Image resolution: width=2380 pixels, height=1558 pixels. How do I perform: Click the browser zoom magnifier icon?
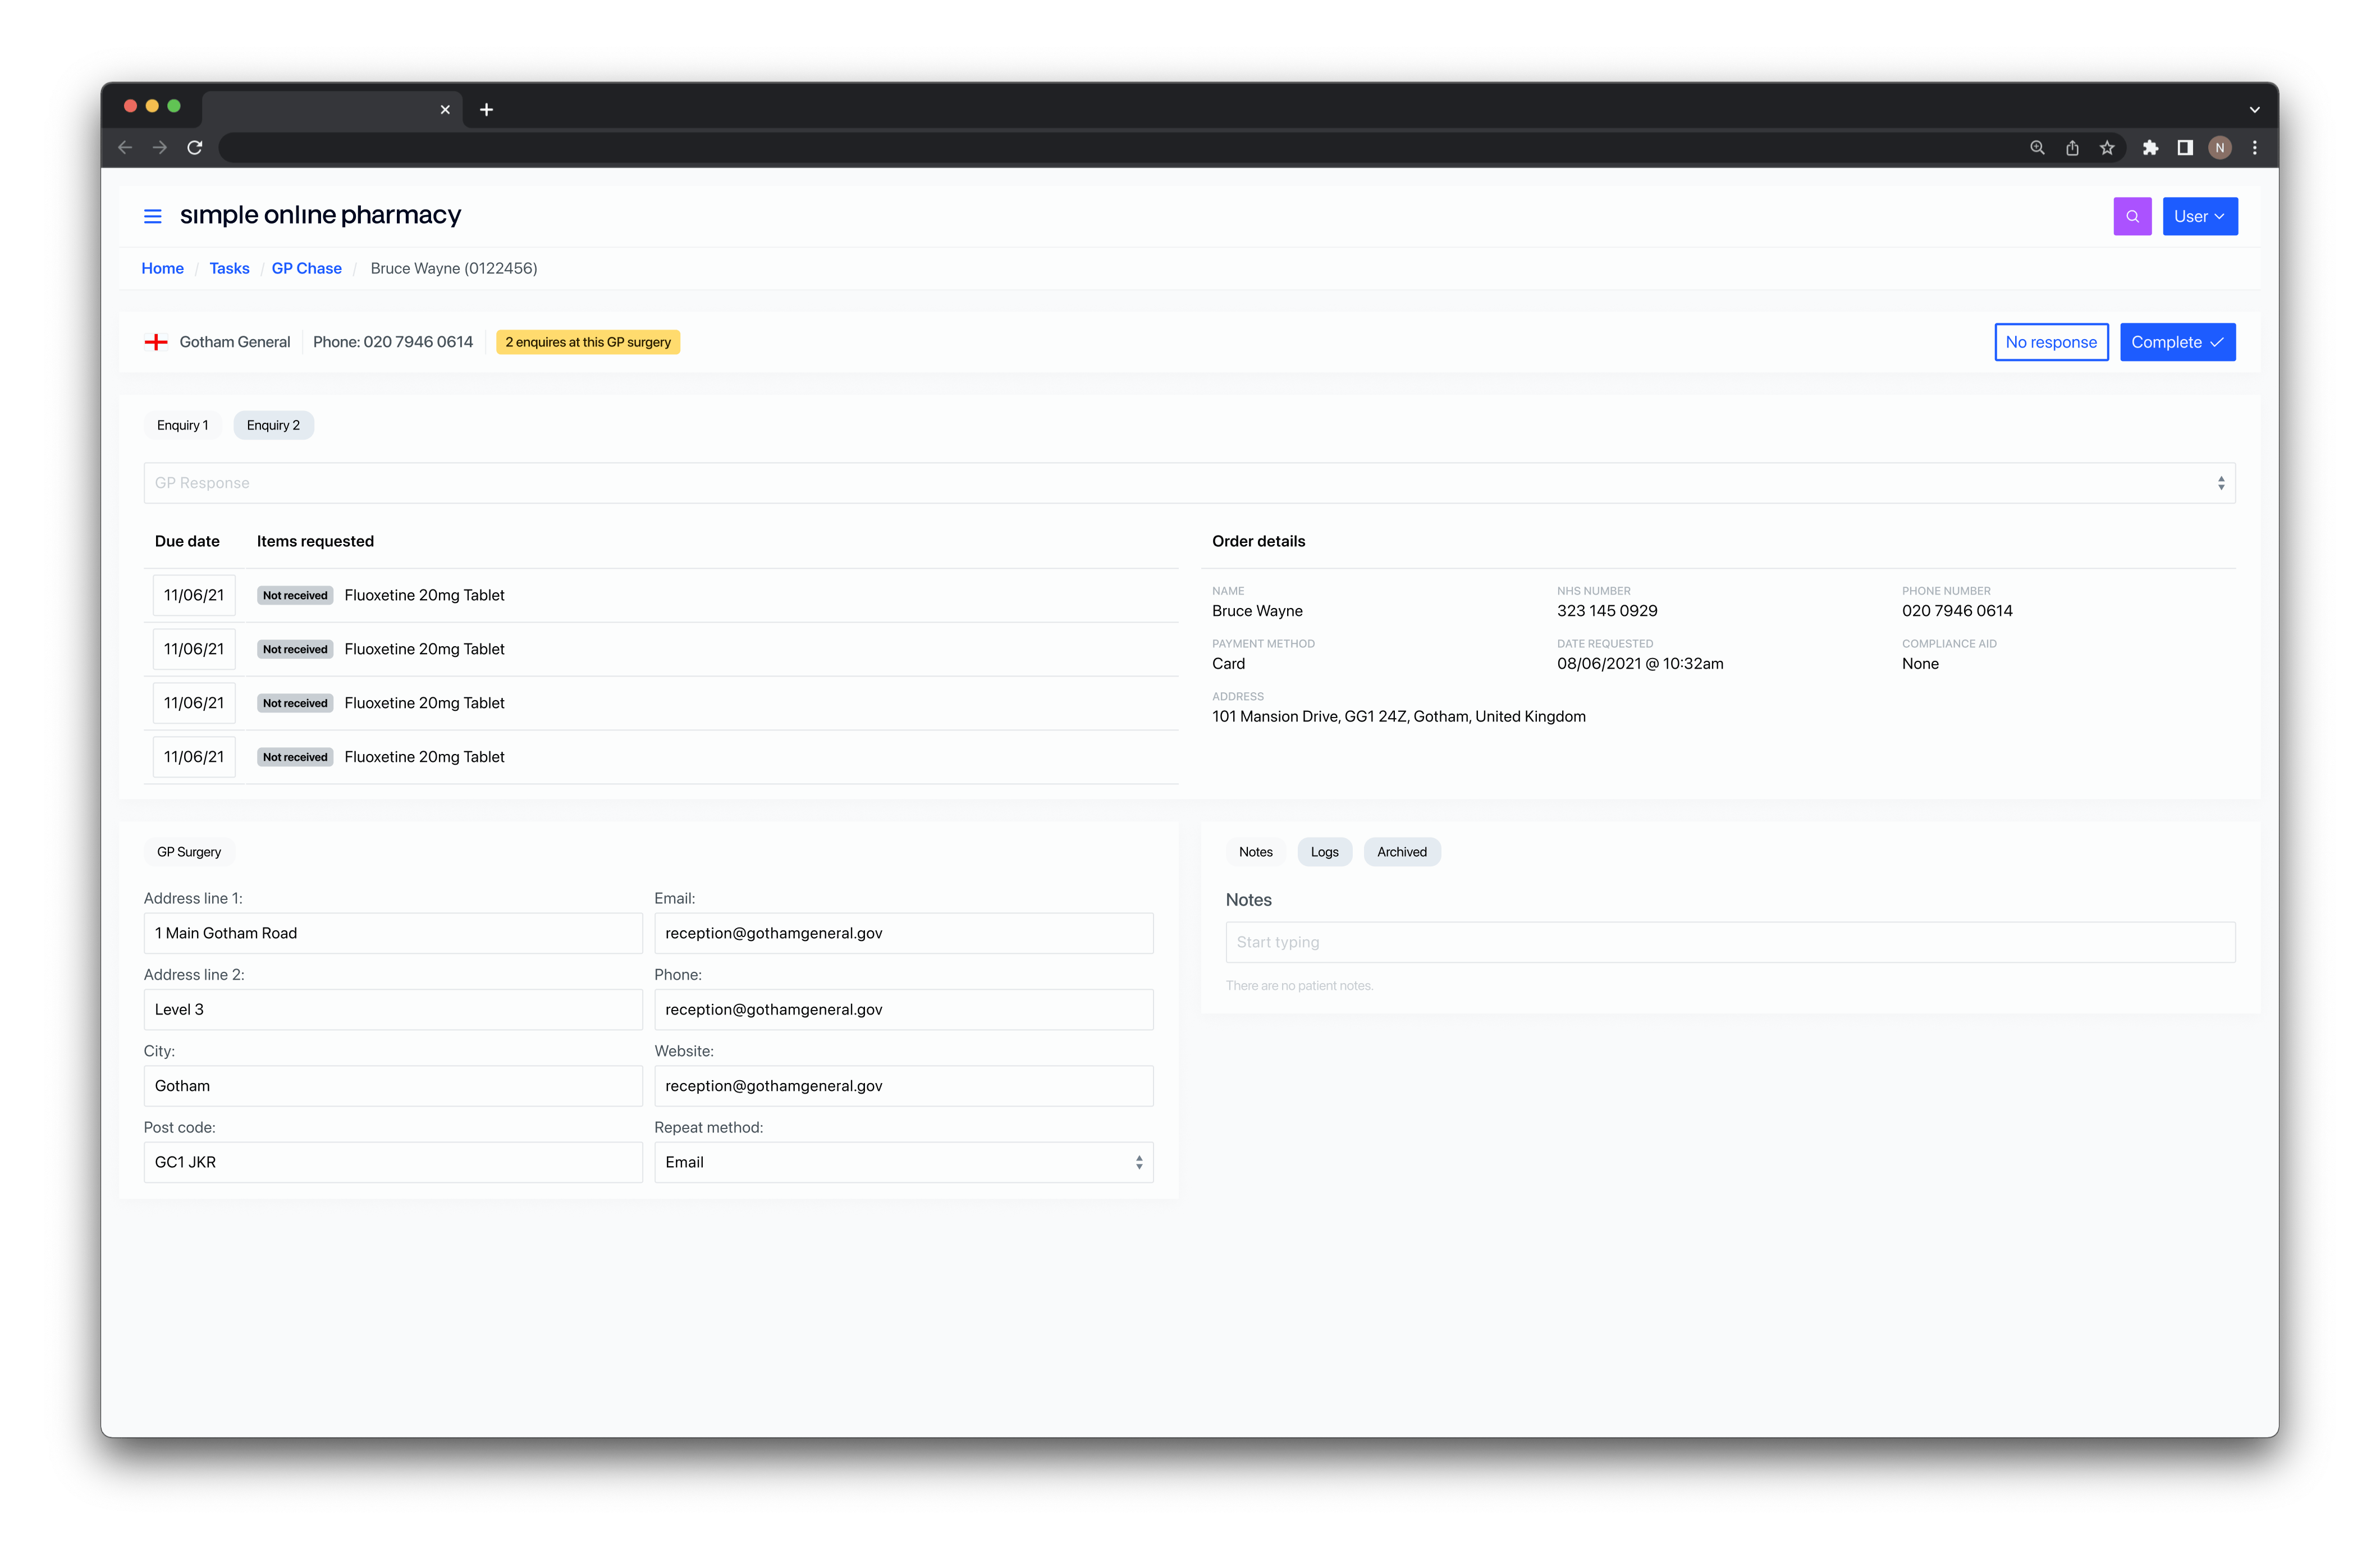click(x=2037, y=148)
